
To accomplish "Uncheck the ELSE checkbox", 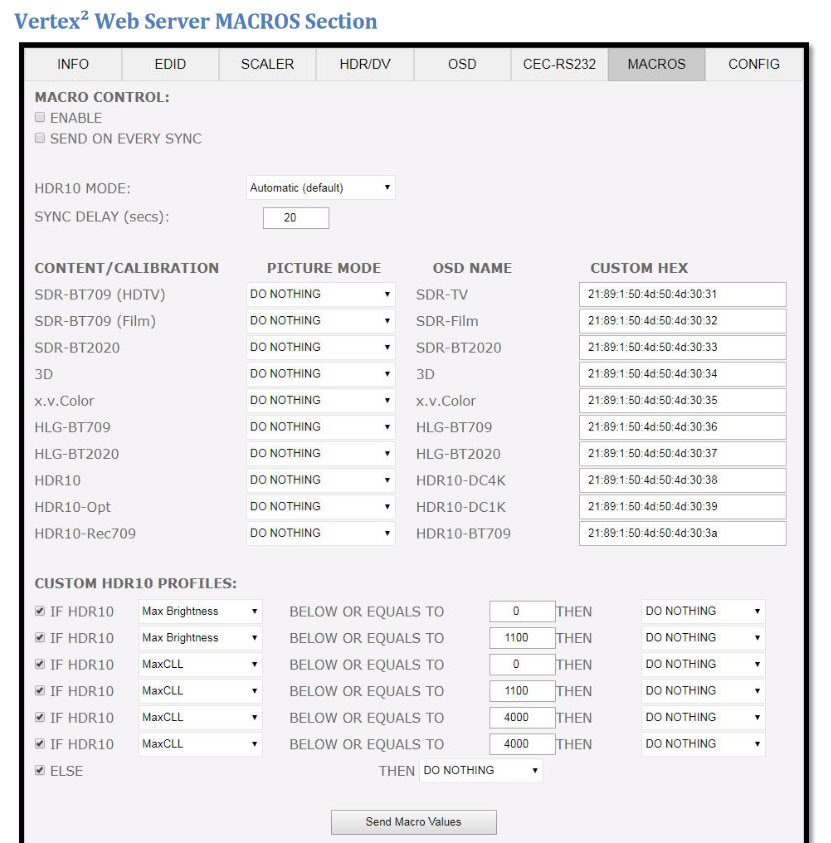I will (x=40, y=771).
